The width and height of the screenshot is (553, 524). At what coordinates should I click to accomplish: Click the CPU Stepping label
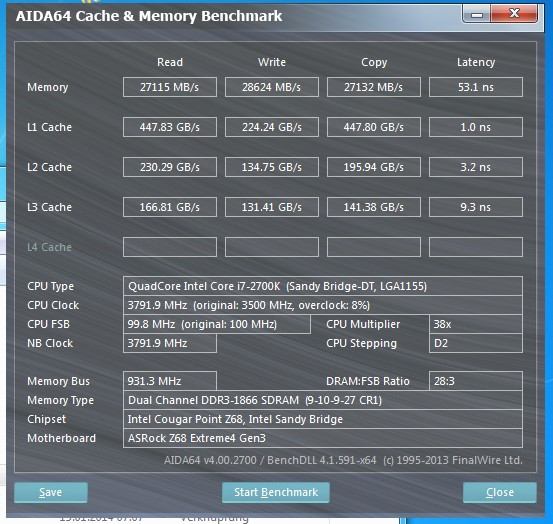click(x=361, y=343)
